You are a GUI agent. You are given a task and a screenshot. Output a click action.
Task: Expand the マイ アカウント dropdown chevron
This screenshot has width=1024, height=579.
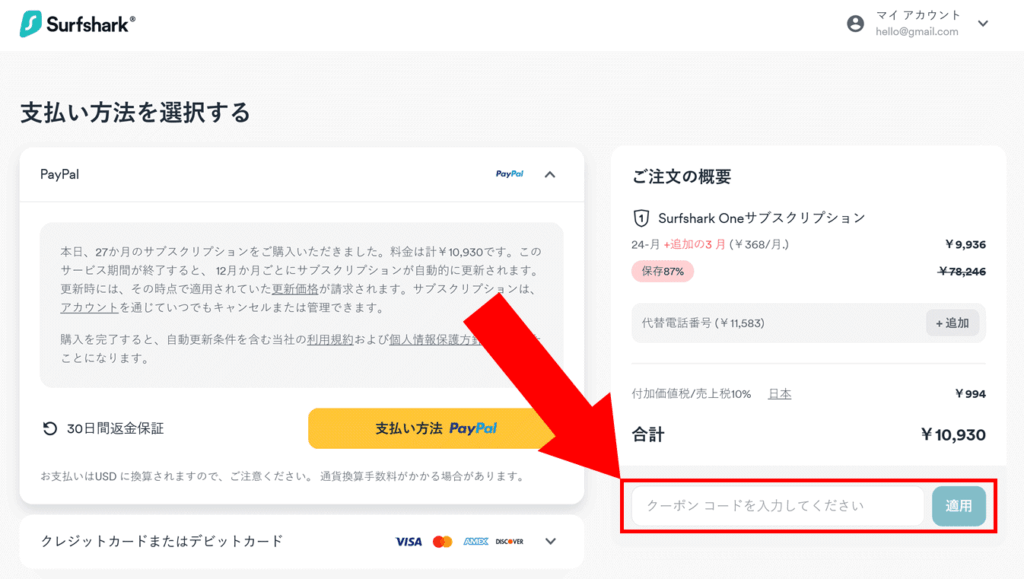(983, 23)
